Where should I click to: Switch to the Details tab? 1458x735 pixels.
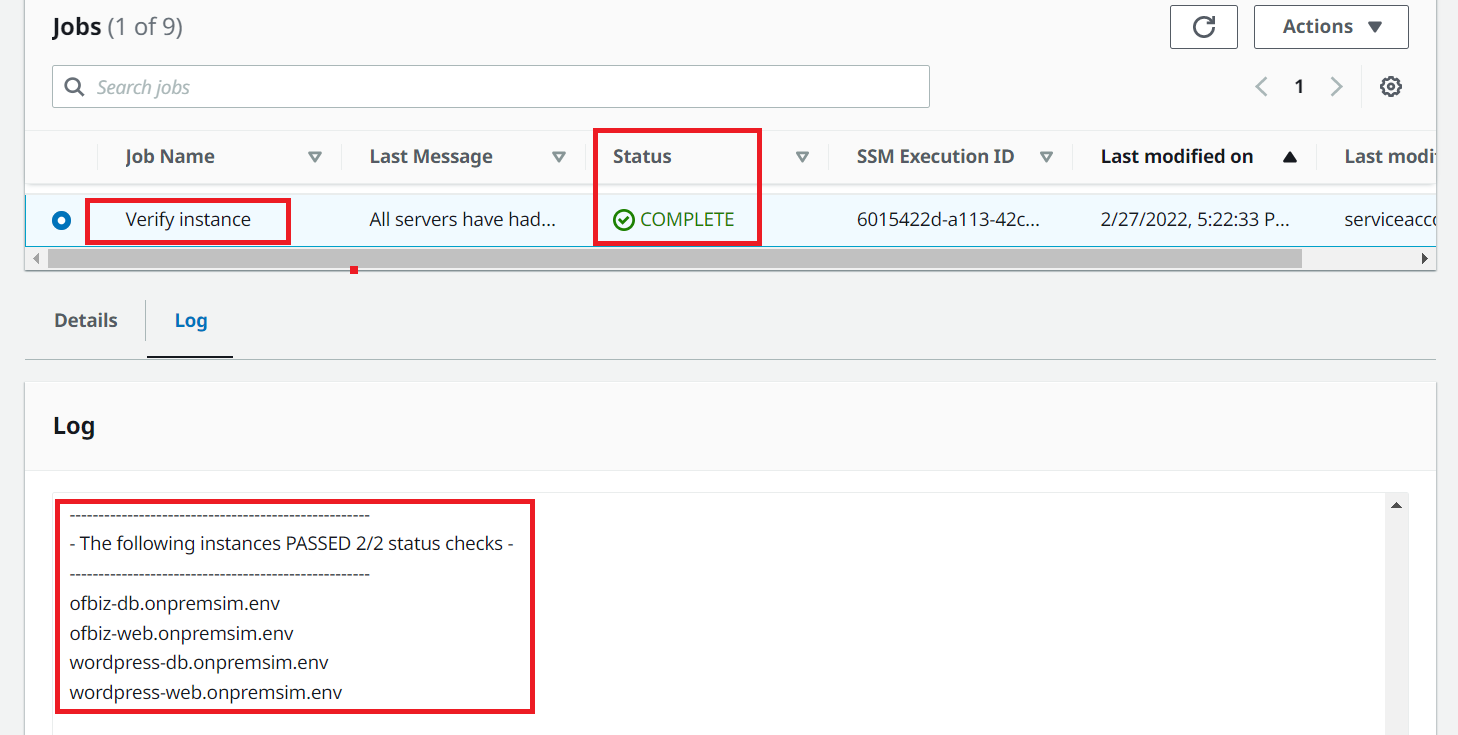[86, 321]
